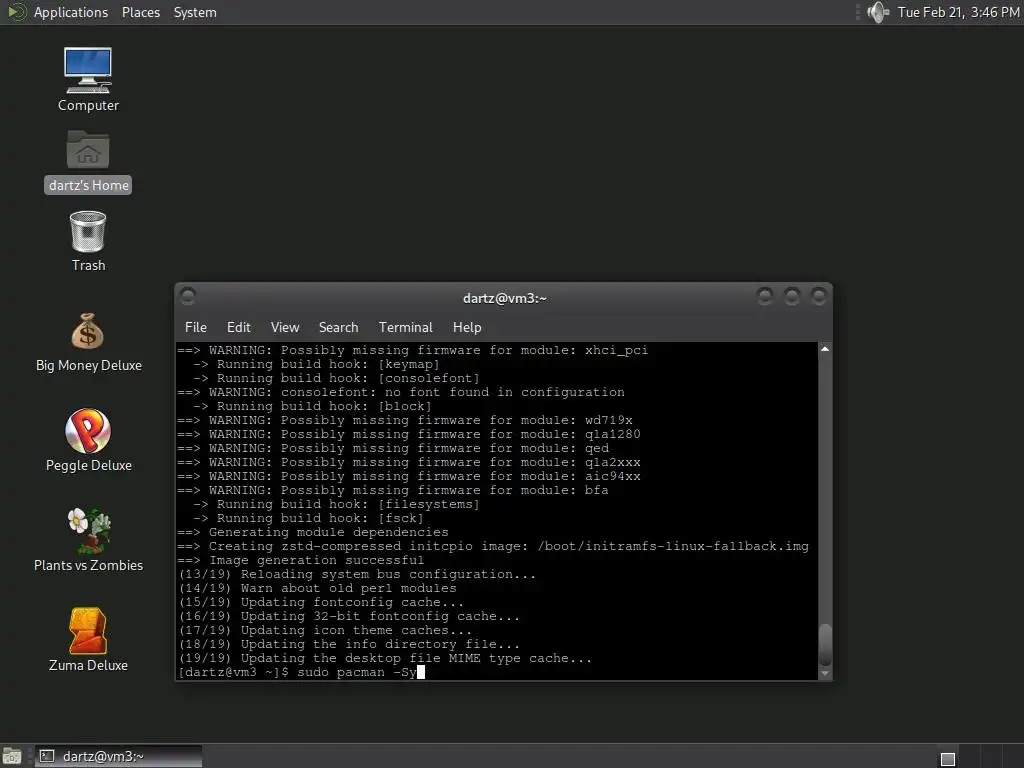
Task: Click line '(16/19) Updating 32-bit fontconfig cache'
Action: point(349,616)
